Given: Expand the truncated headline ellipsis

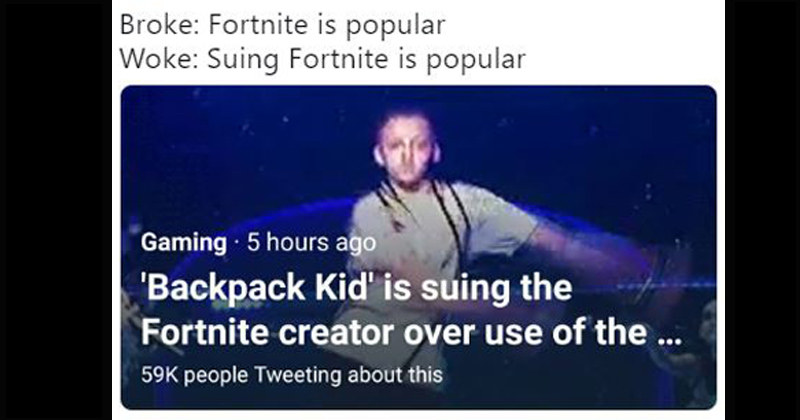Looking at the screenshot, I should (x=667, y=335).
